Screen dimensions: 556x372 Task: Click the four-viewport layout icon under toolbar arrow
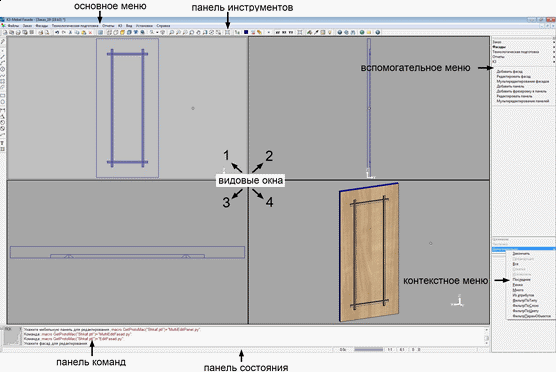click(x=227, y=32)
